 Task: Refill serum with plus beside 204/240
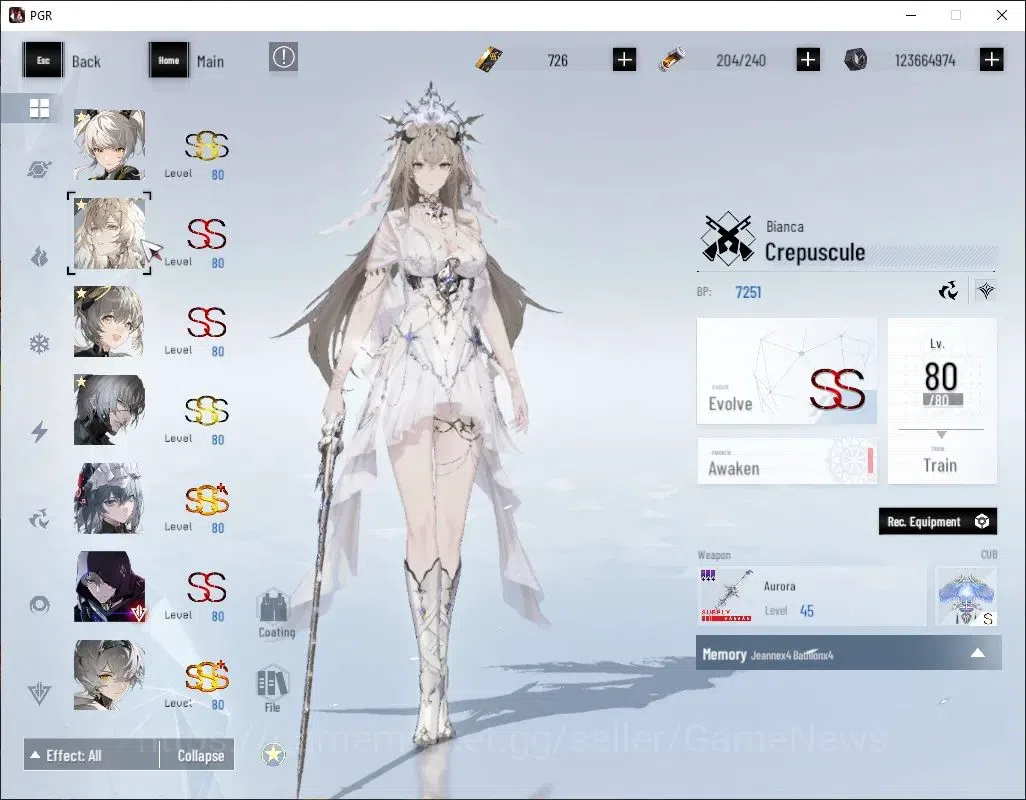pyautogui.click(x=808, y=60)
